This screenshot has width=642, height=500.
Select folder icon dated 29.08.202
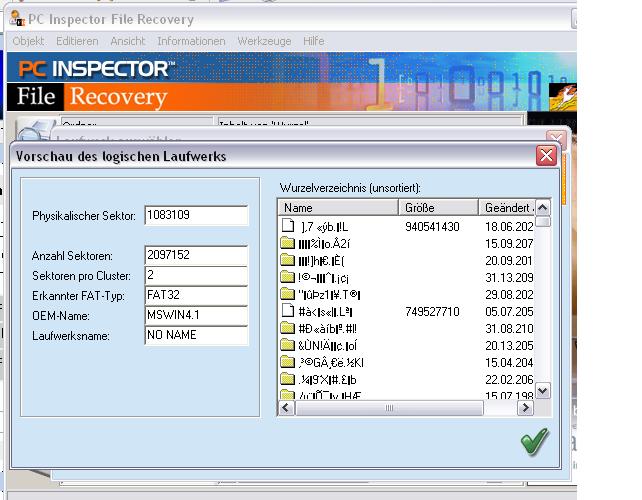click(288, 294)
